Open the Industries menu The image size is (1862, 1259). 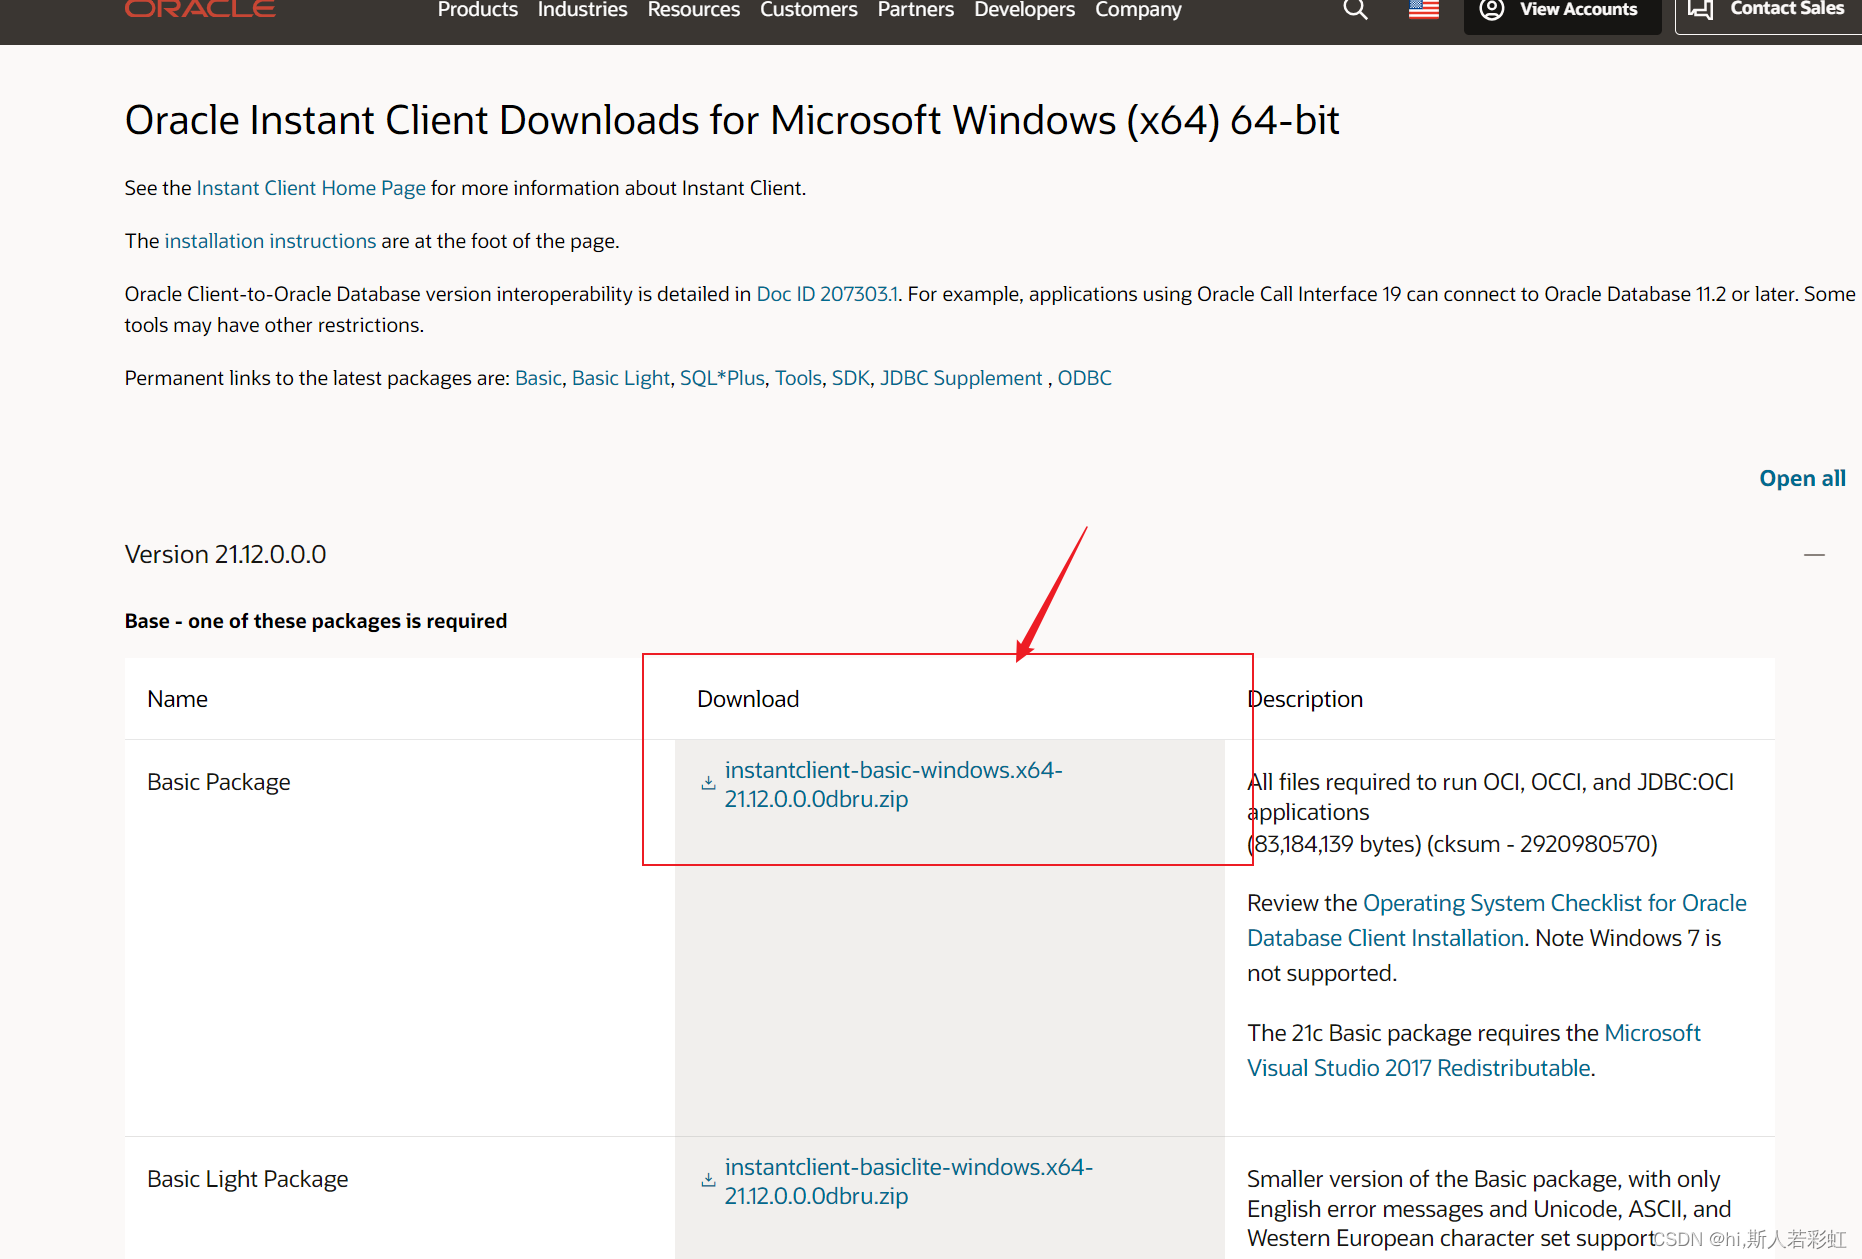[x=582, y=10]
